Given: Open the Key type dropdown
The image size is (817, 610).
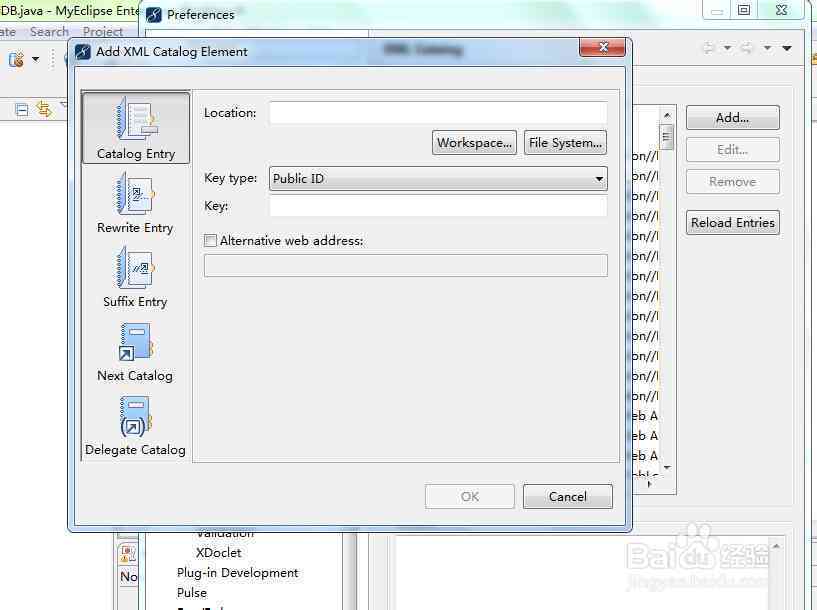Looking at the screenshot, I should tap(438, 179).
